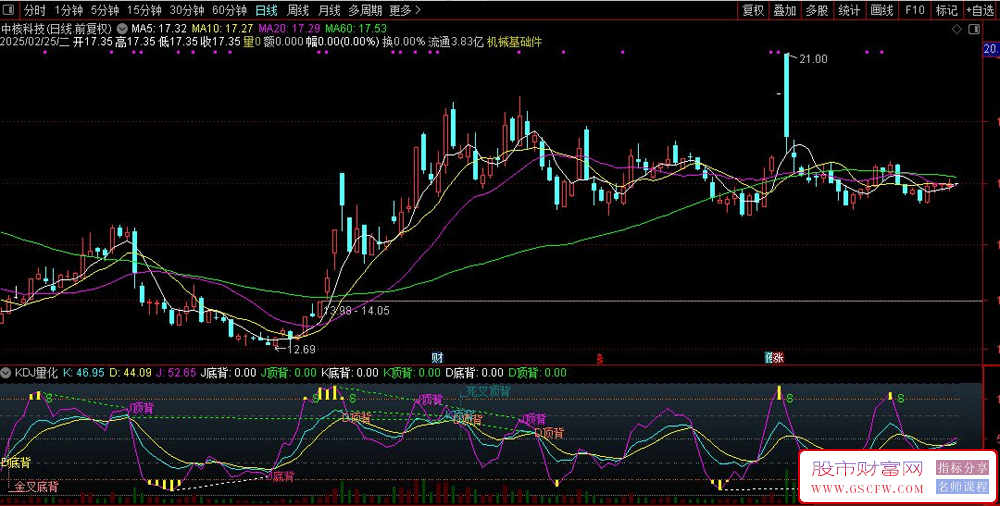This screenshot has height=506, width=1000.
Task: Switch to 周线 weekly chart
Action: 298,10
